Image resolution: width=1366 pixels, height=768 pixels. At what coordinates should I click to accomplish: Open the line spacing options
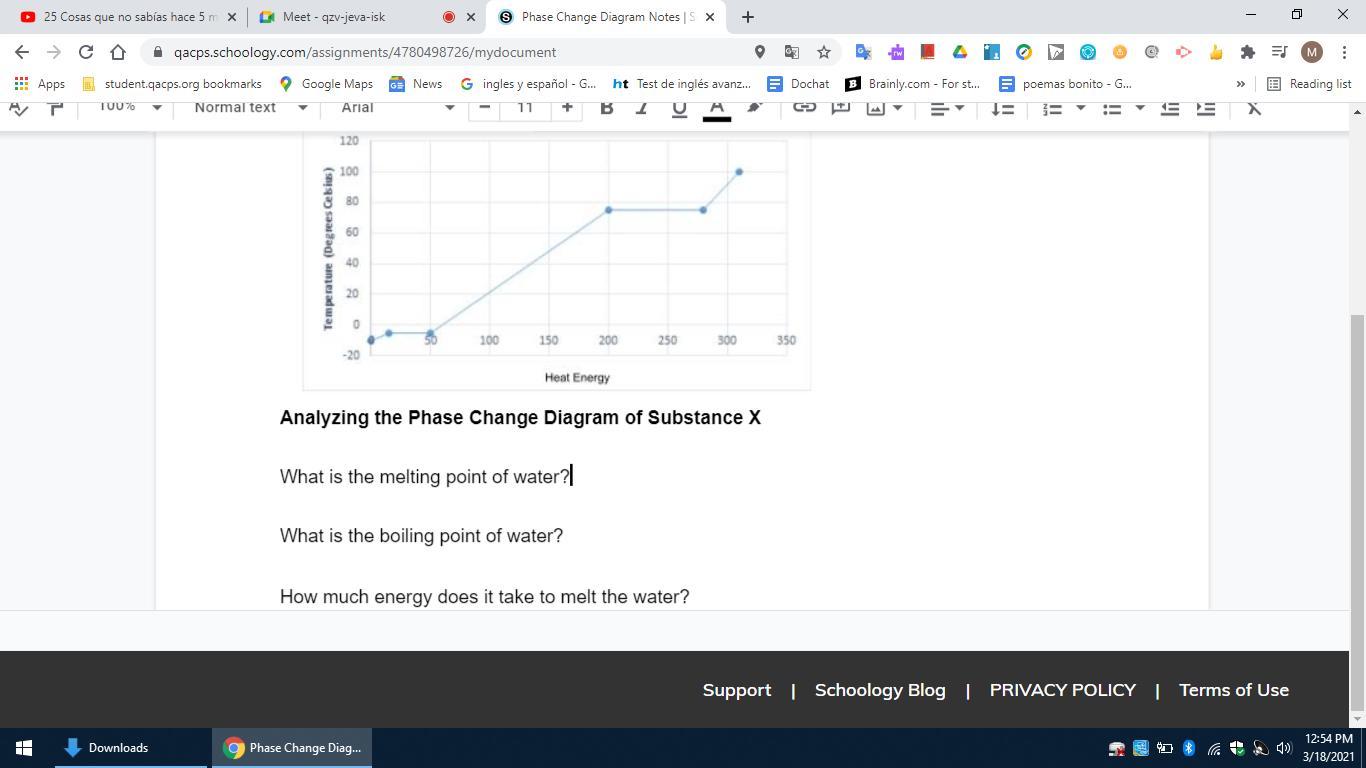click(1002, 108)
